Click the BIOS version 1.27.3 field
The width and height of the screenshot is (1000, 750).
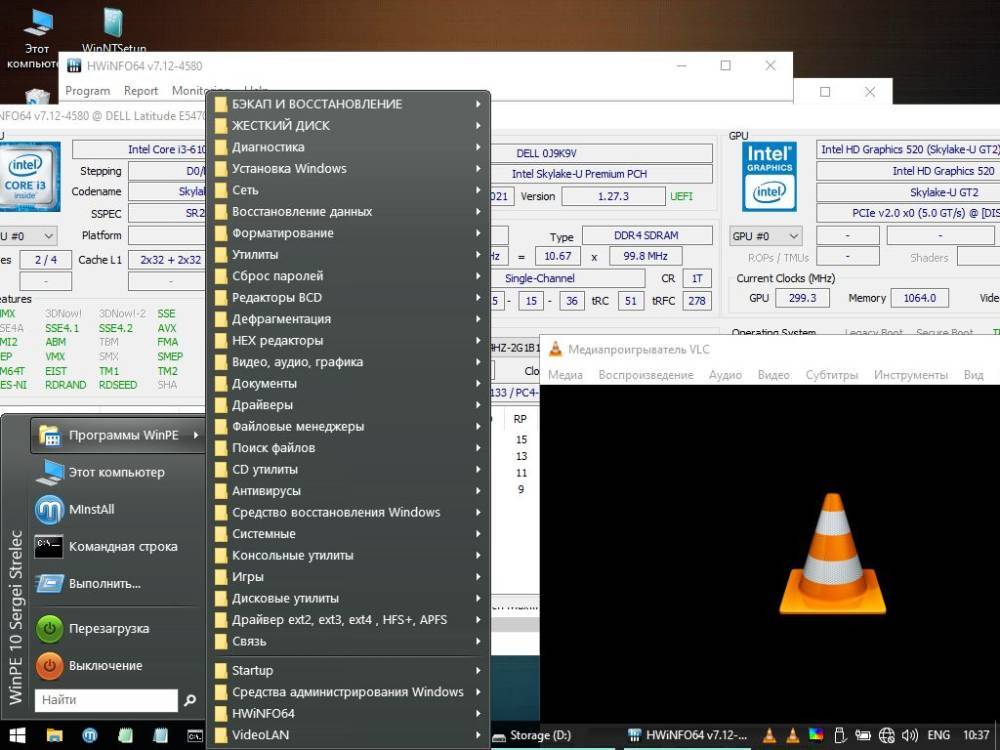613,196
